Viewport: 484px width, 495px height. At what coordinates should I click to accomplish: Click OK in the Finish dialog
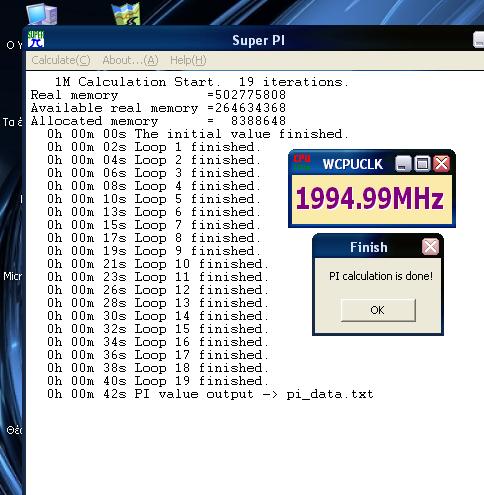(x=378, y=310)
